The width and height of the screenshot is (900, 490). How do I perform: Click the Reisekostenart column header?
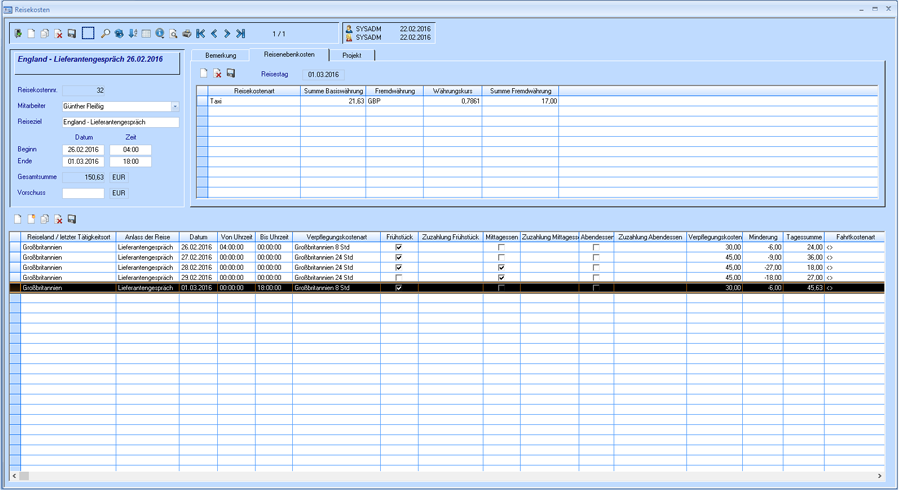click(x=254, y=91)
